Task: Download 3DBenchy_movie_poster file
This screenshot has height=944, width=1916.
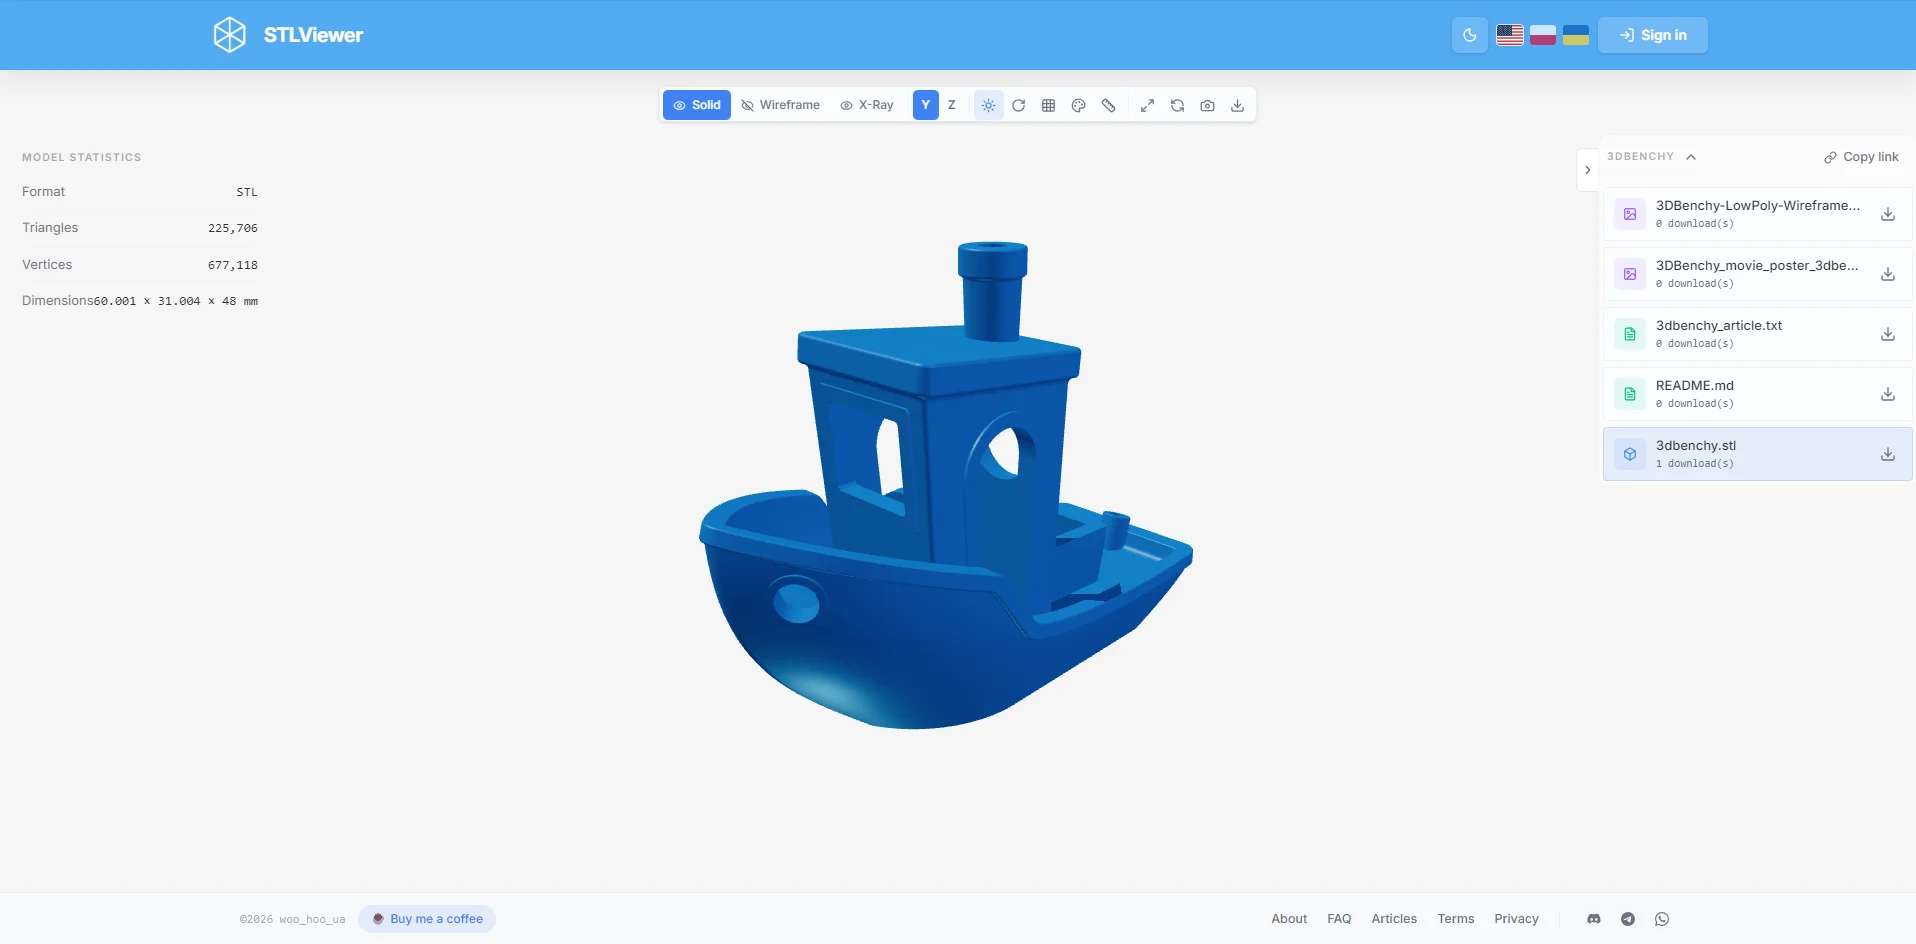Action: [1888, 274]
